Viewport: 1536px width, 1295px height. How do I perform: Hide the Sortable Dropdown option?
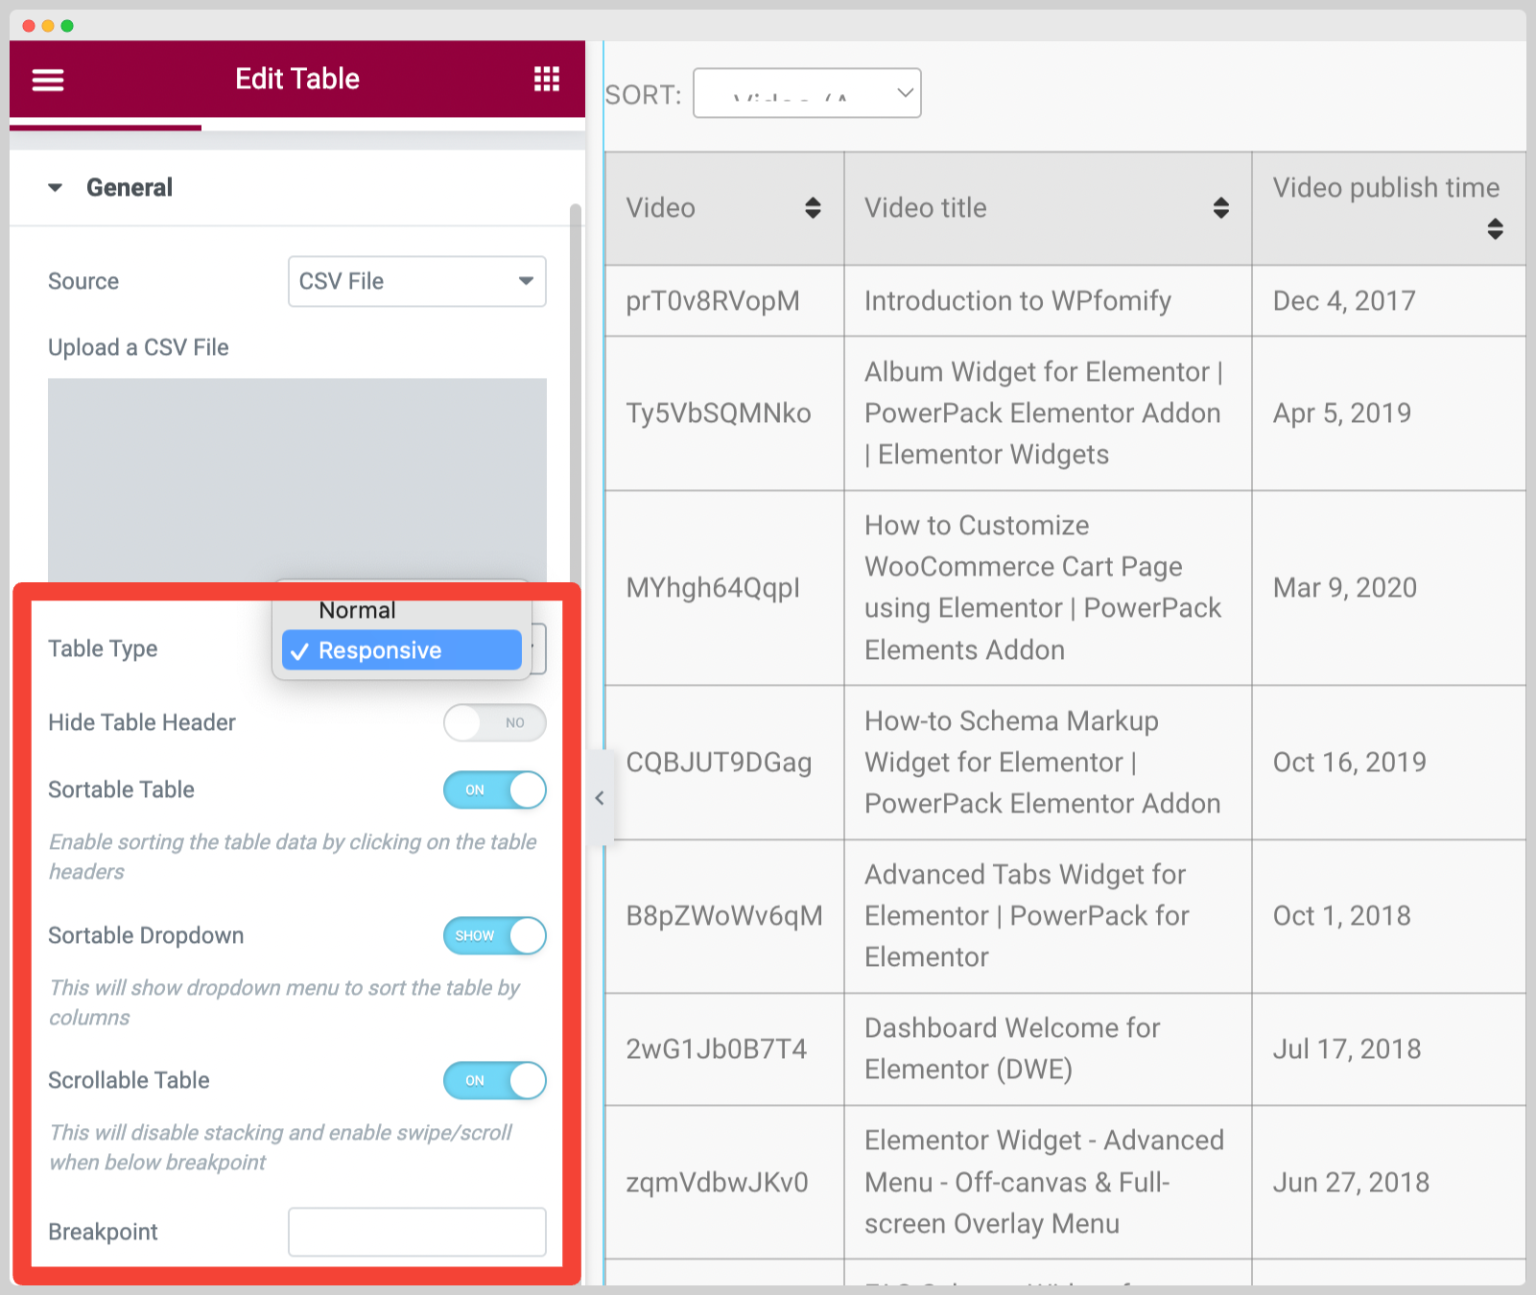[494, 936]
